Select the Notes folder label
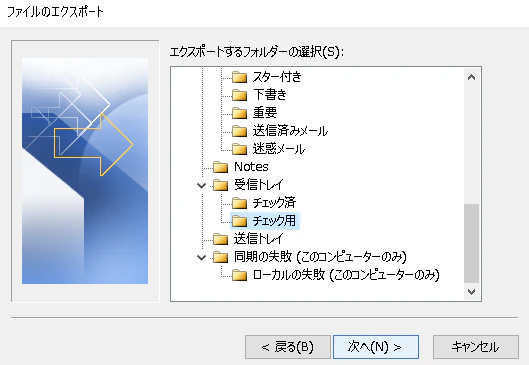This screenshot has height=365, width=529. (x=251, y=167)
